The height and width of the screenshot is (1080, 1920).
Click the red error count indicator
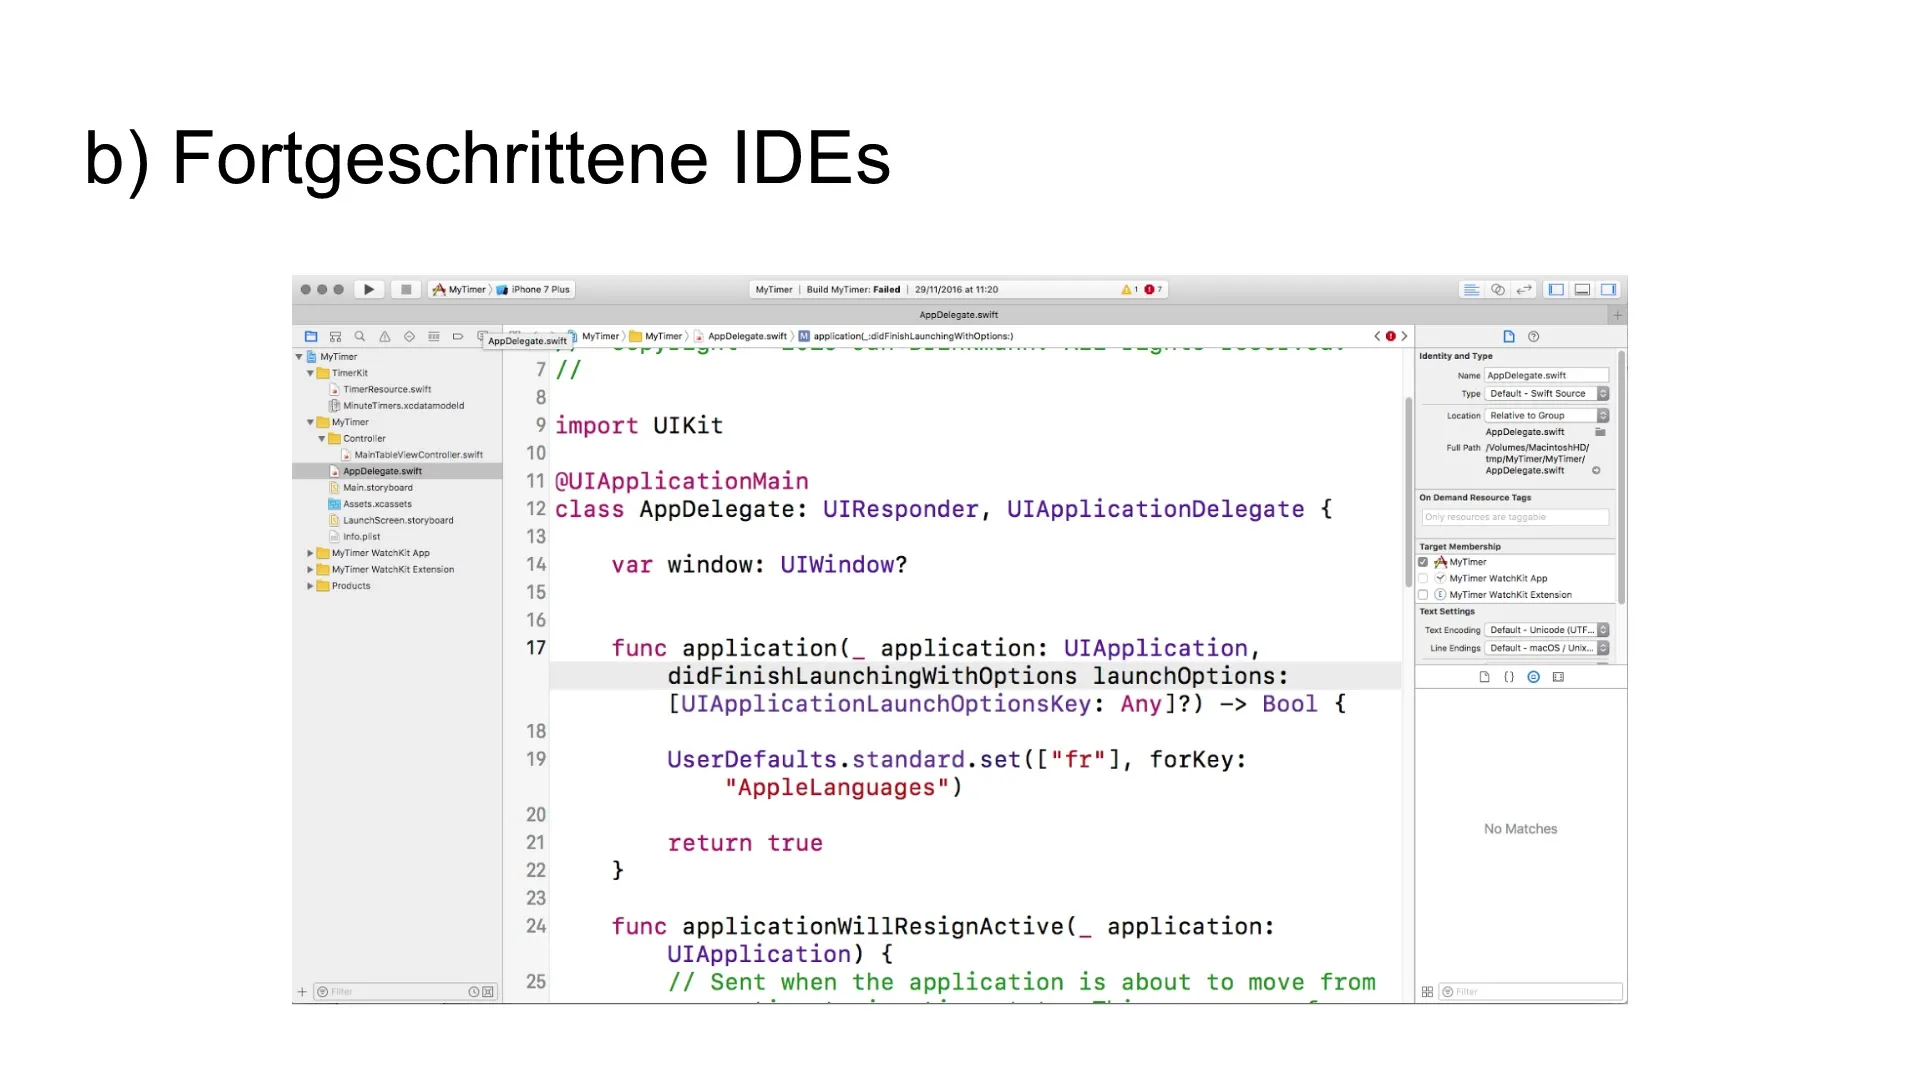1154,289
